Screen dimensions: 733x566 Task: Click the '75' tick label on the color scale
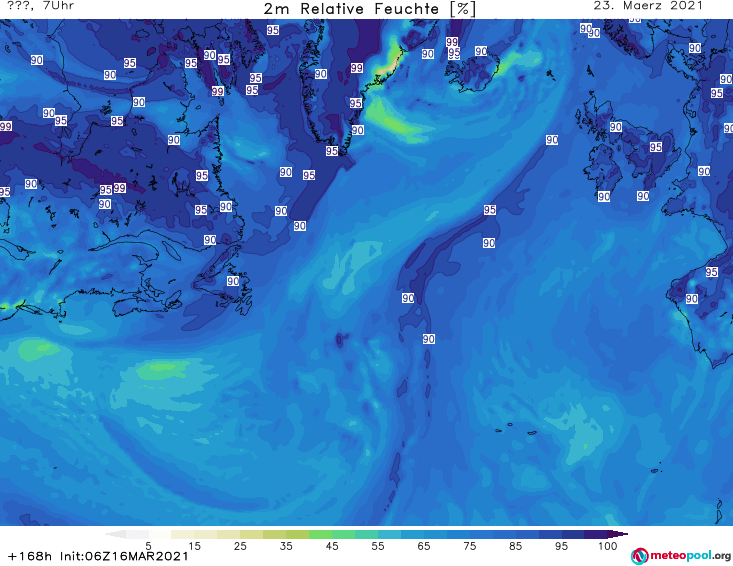[469, 545]
